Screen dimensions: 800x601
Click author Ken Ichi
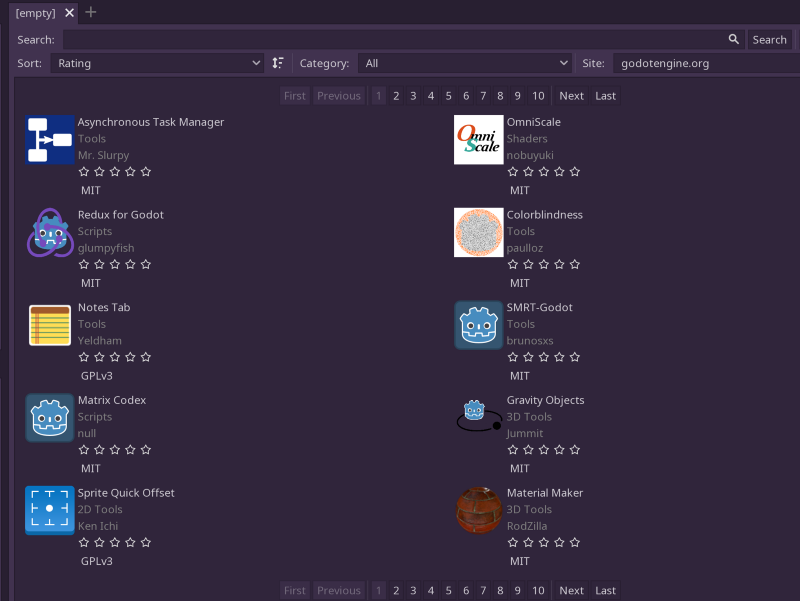pyautogui.click(x=98, y=526)
